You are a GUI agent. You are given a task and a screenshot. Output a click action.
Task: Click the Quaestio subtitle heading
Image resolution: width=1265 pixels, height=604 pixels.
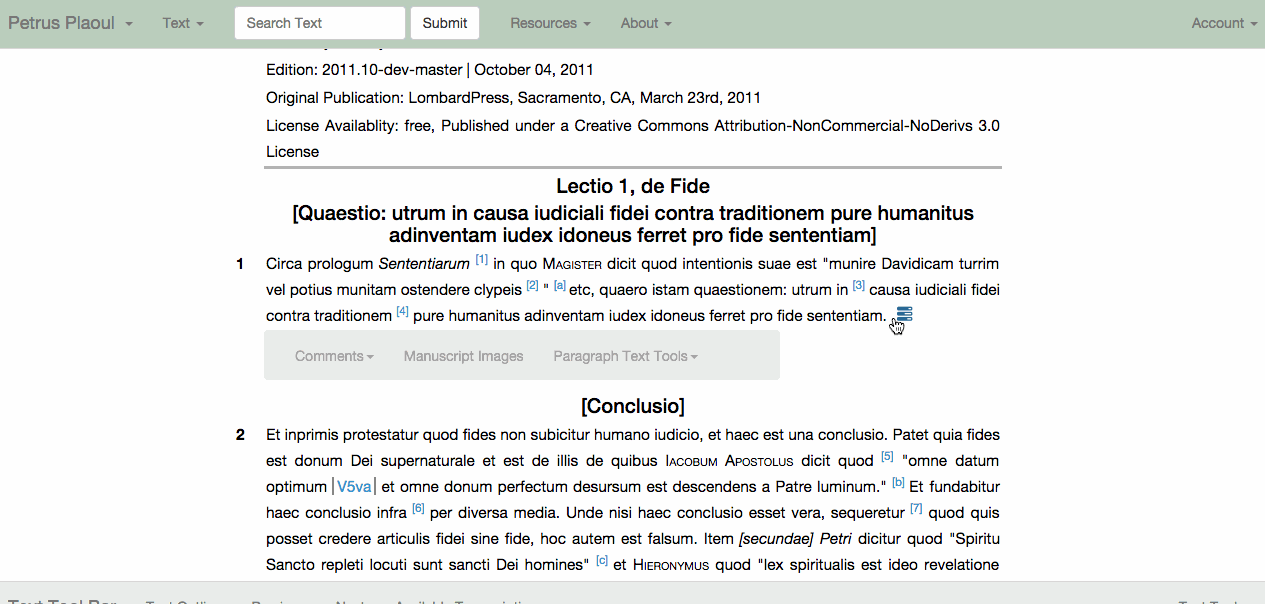(633, 225)
